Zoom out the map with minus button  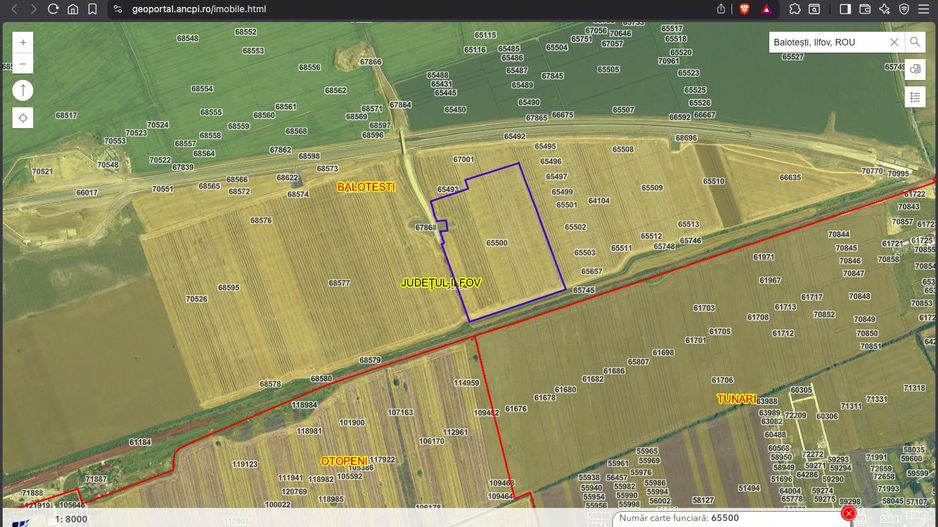[23, 63]
